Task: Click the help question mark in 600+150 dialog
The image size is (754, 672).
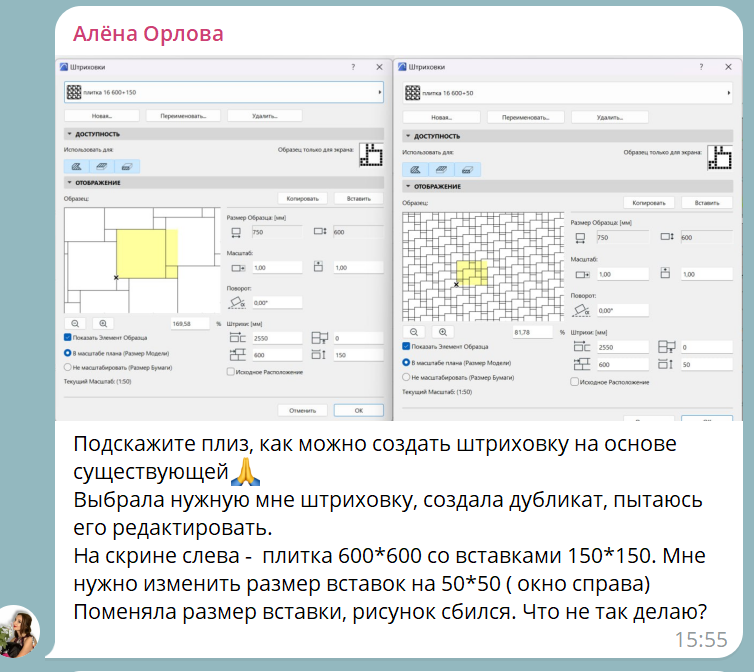Action: coord(352,67)
